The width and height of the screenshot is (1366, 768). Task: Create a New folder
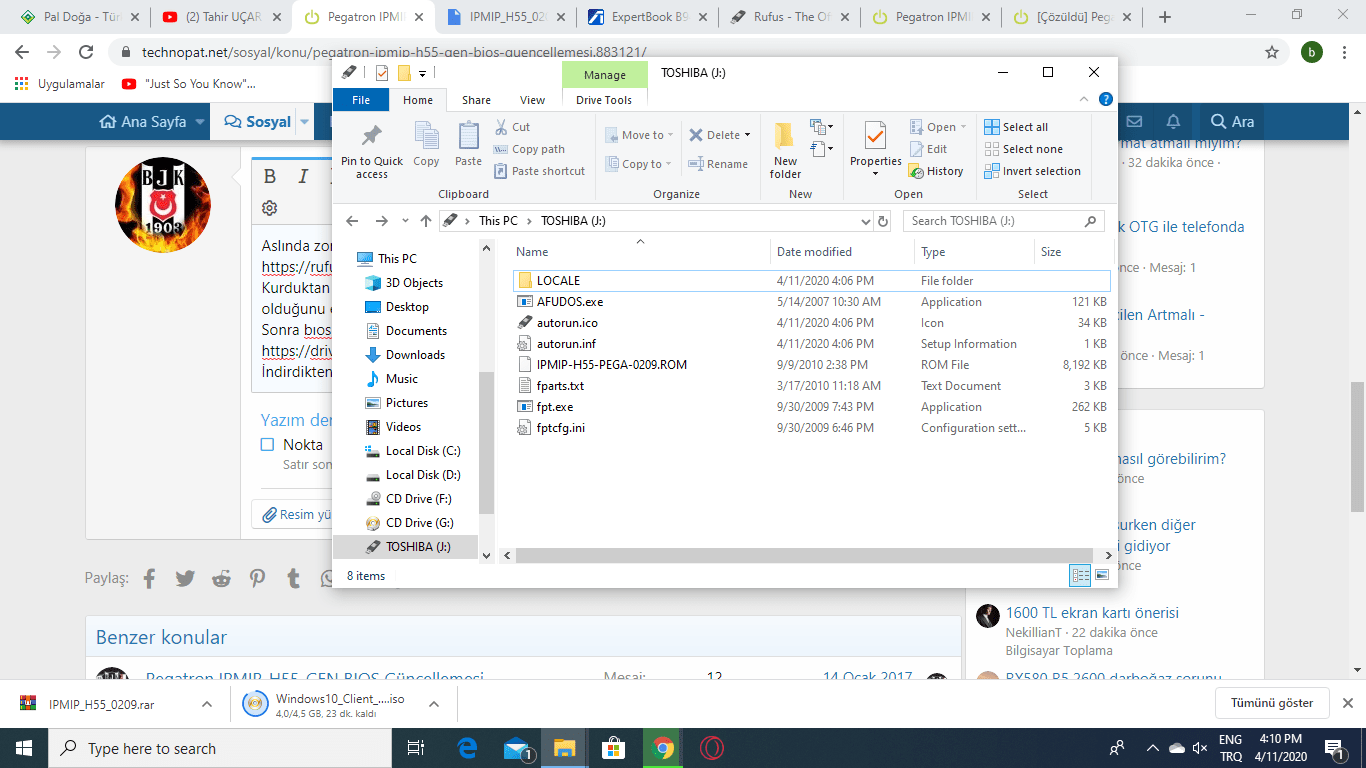tap(785, 151)
